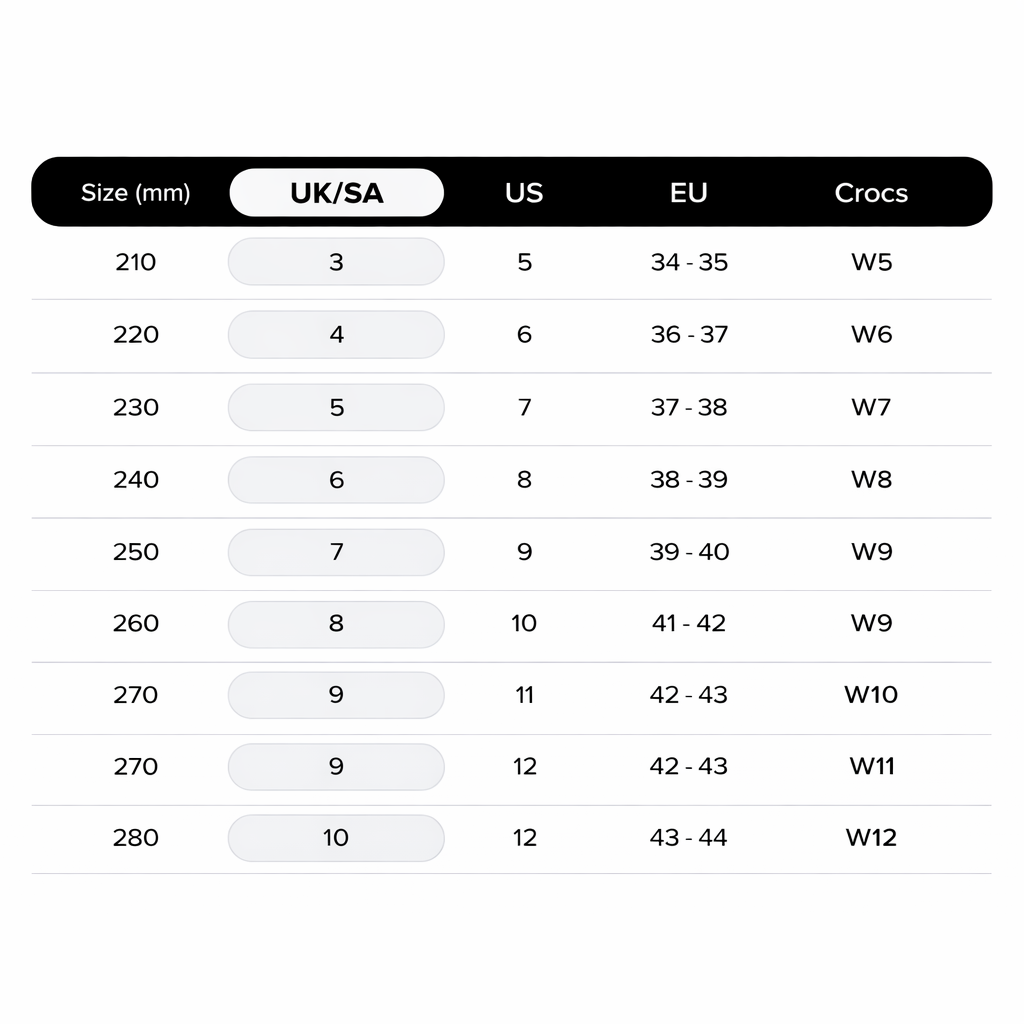The height and width of the screenshot is (1024, 1024).
Task: Select UK/SA size 4 pill
Action: pos(336,335)
